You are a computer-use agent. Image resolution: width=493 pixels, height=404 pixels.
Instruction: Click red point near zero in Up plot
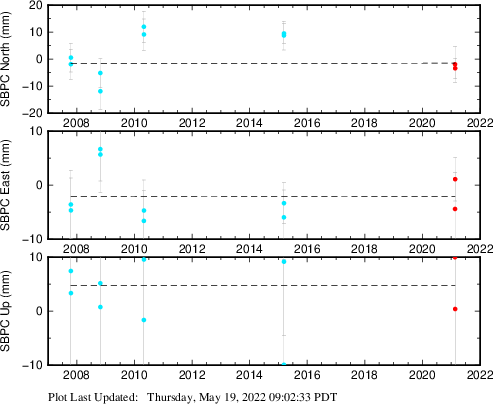tap(455, 309)
